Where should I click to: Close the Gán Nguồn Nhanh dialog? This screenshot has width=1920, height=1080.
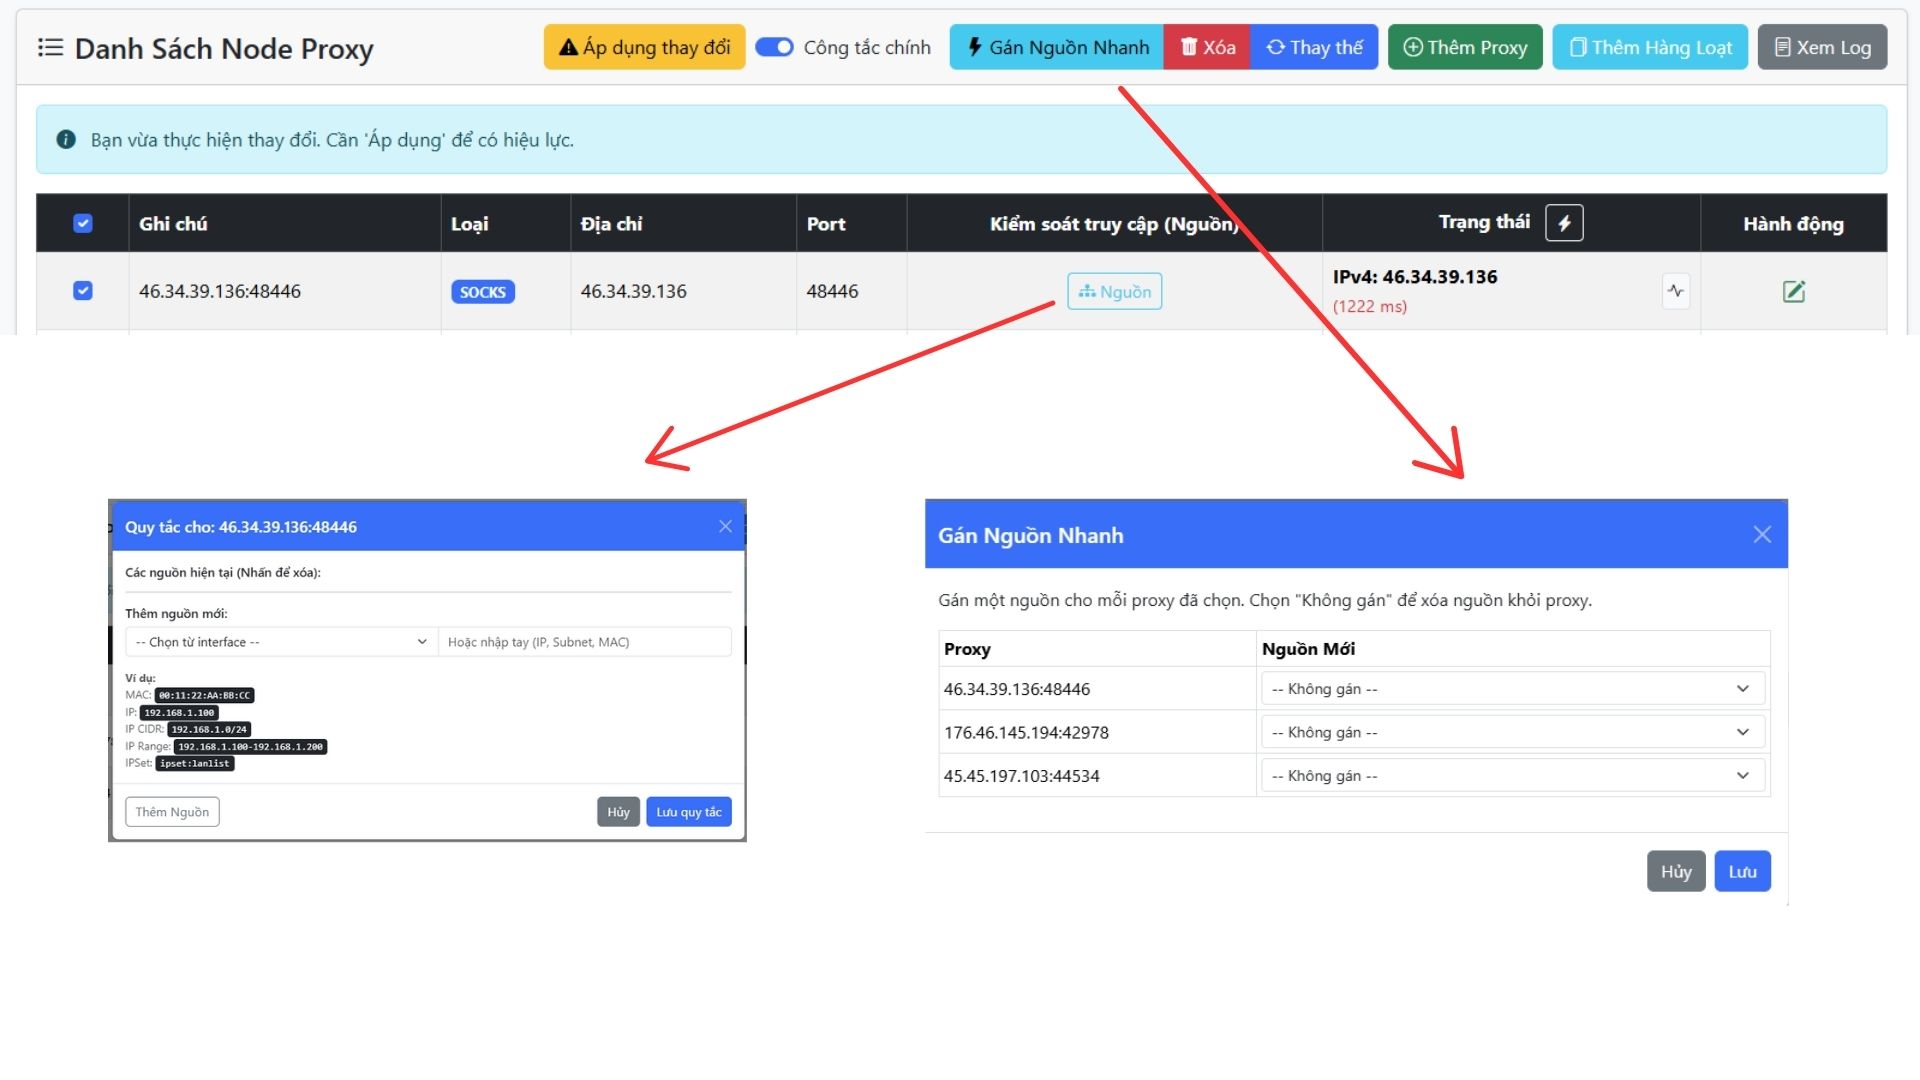click(1762, 535)
